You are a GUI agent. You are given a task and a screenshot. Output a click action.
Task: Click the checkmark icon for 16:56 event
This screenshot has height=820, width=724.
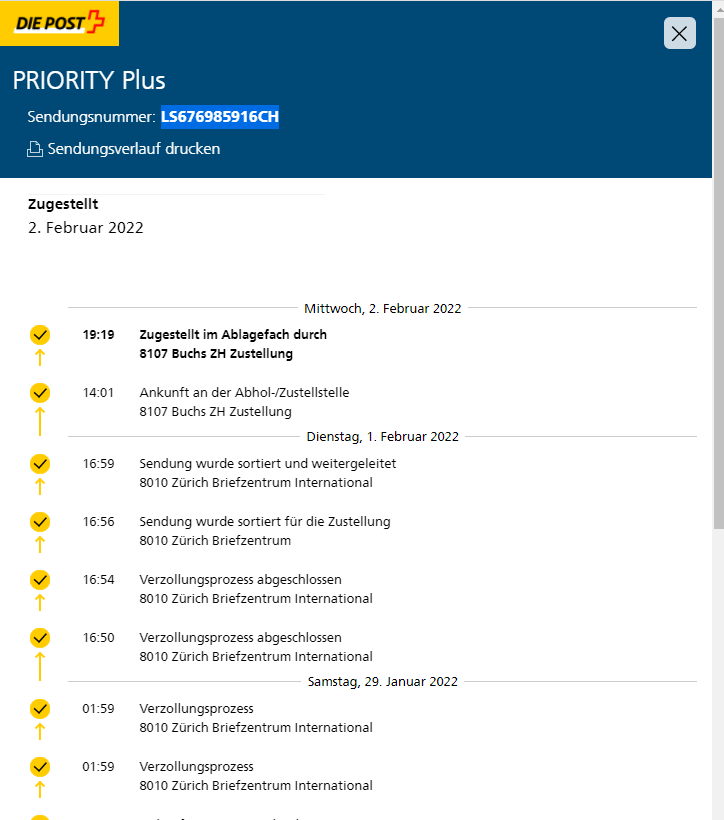point(40,522)
